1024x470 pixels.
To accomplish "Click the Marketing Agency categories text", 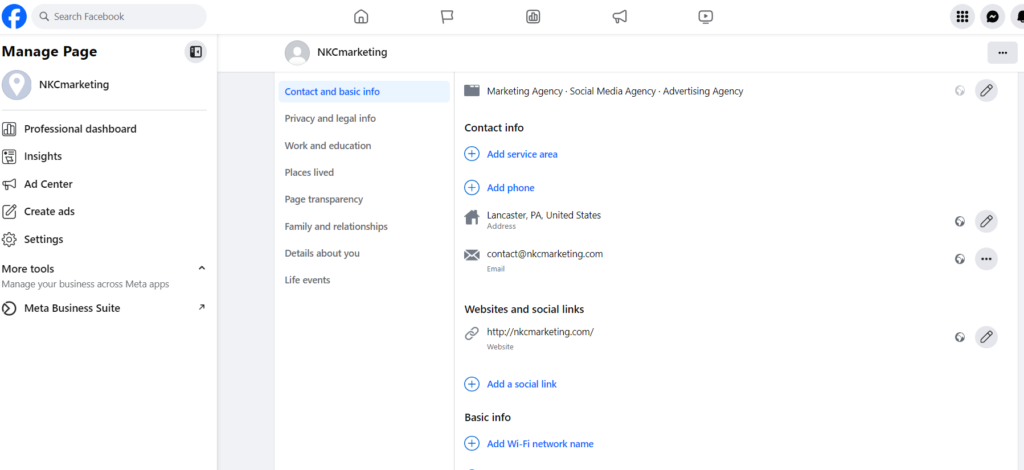I will 615,91.
